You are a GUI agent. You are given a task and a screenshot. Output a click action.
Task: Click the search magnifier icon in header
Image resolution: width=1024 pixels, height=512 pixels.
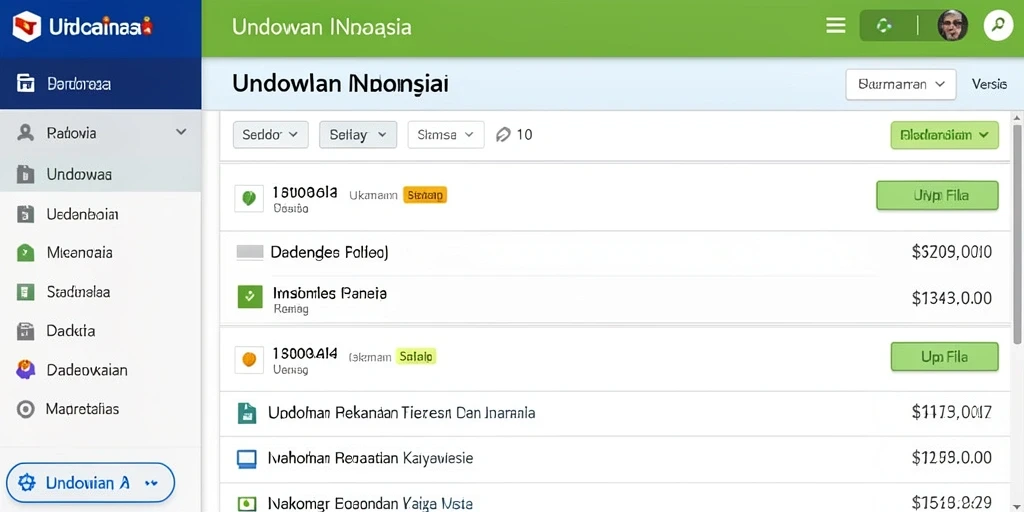click(x=998, y=26)
